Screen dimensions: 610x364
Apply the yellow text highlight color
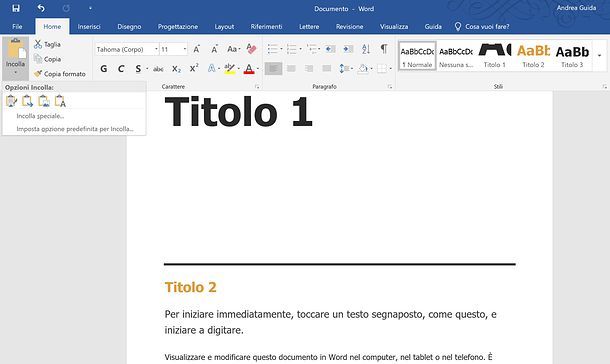point(230,69)
